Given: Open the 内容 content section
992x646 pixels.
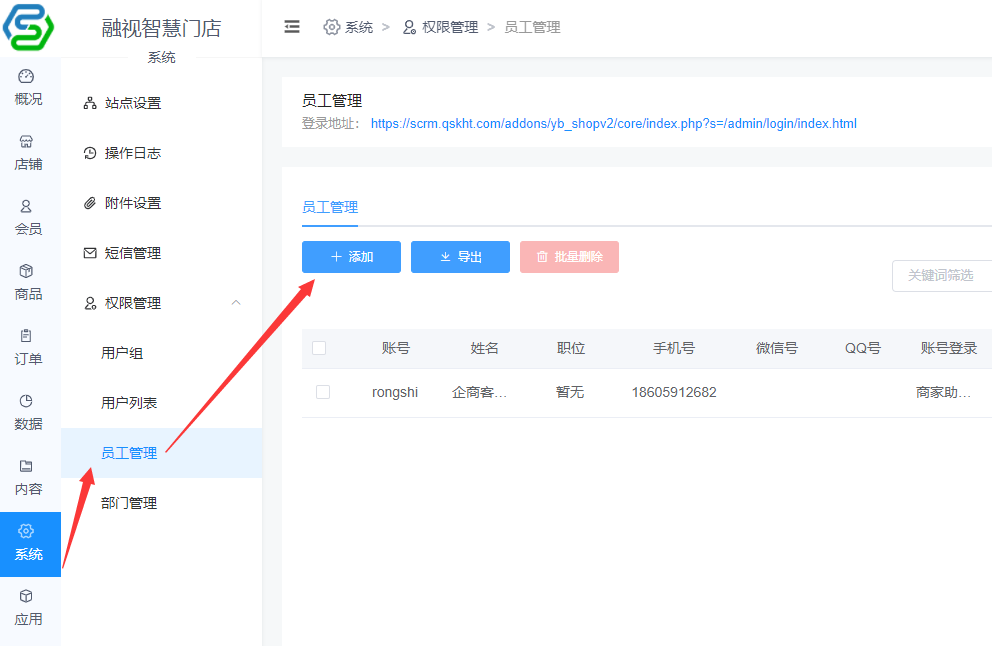Looking at the screenshot, I should (28, 478).
